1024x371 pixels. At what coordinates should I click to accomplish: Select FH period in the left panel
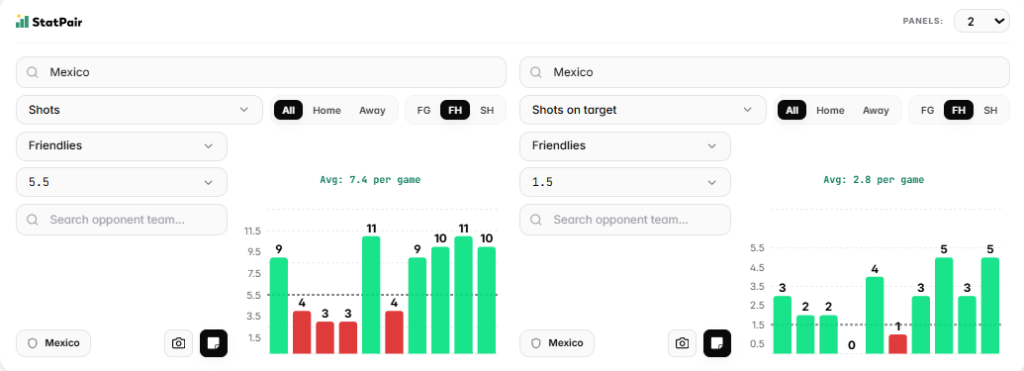pyautogui.click(x=455, y=110)
